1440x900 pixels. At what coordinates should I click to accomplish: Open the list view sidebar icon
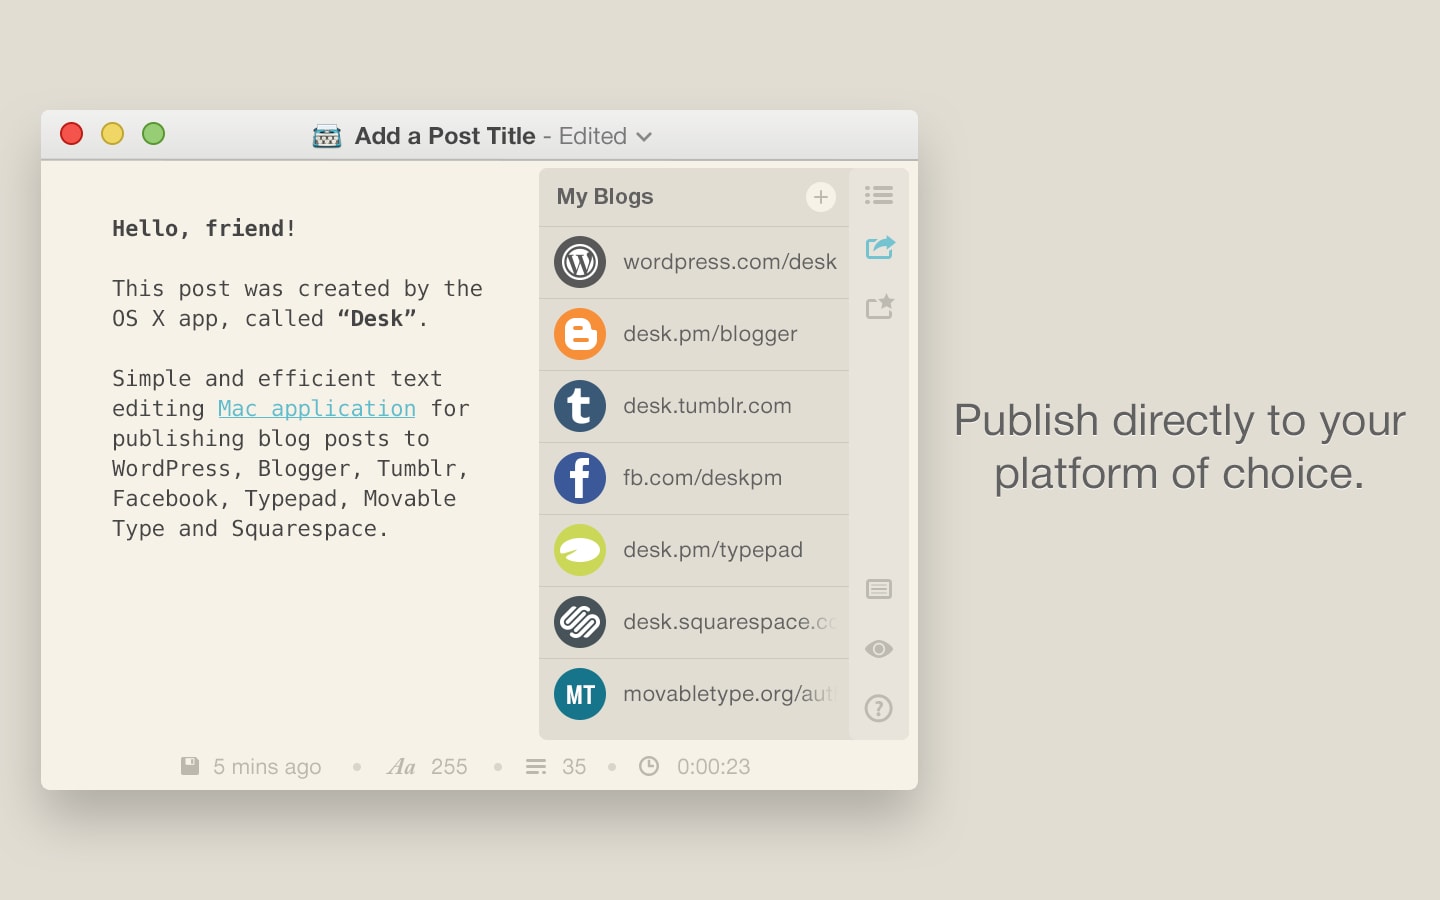point(878,195)
